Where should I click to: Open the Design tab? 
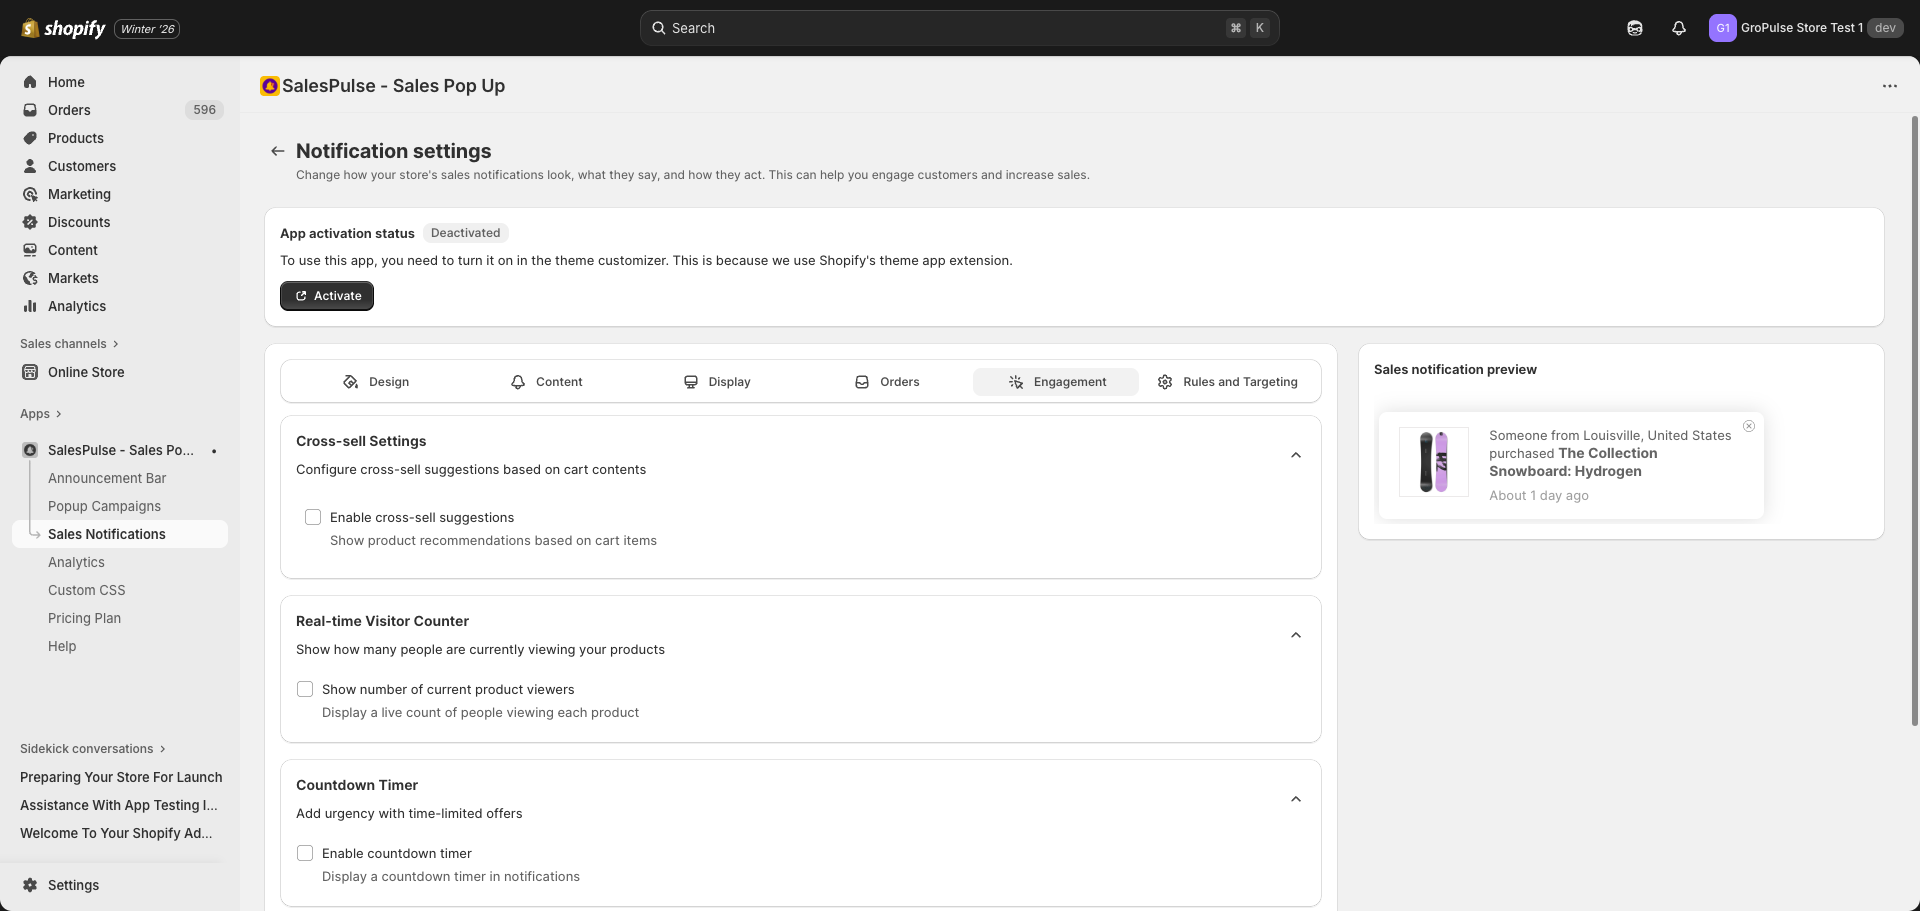click(x=376, y=381)
